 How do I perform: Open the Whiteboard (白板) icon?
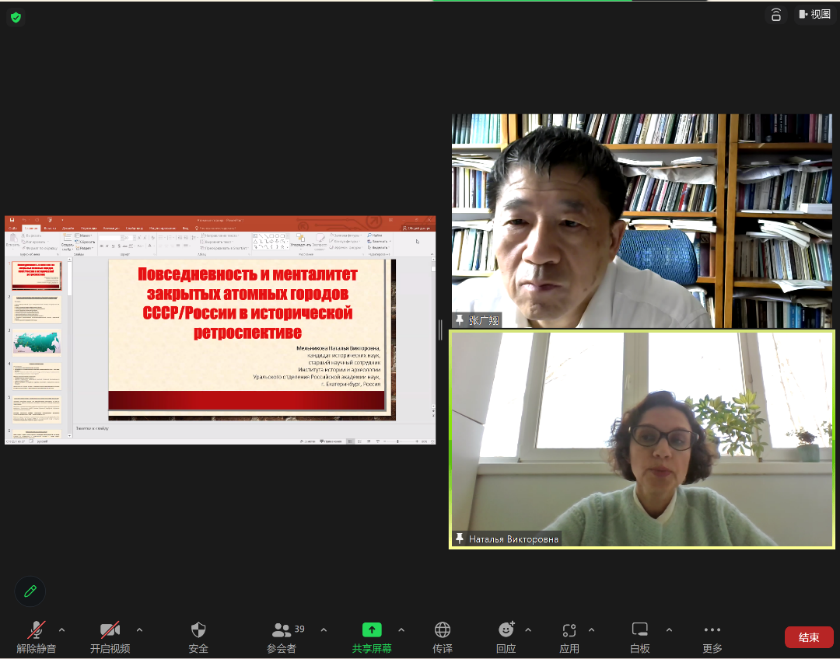click(640, 636)
